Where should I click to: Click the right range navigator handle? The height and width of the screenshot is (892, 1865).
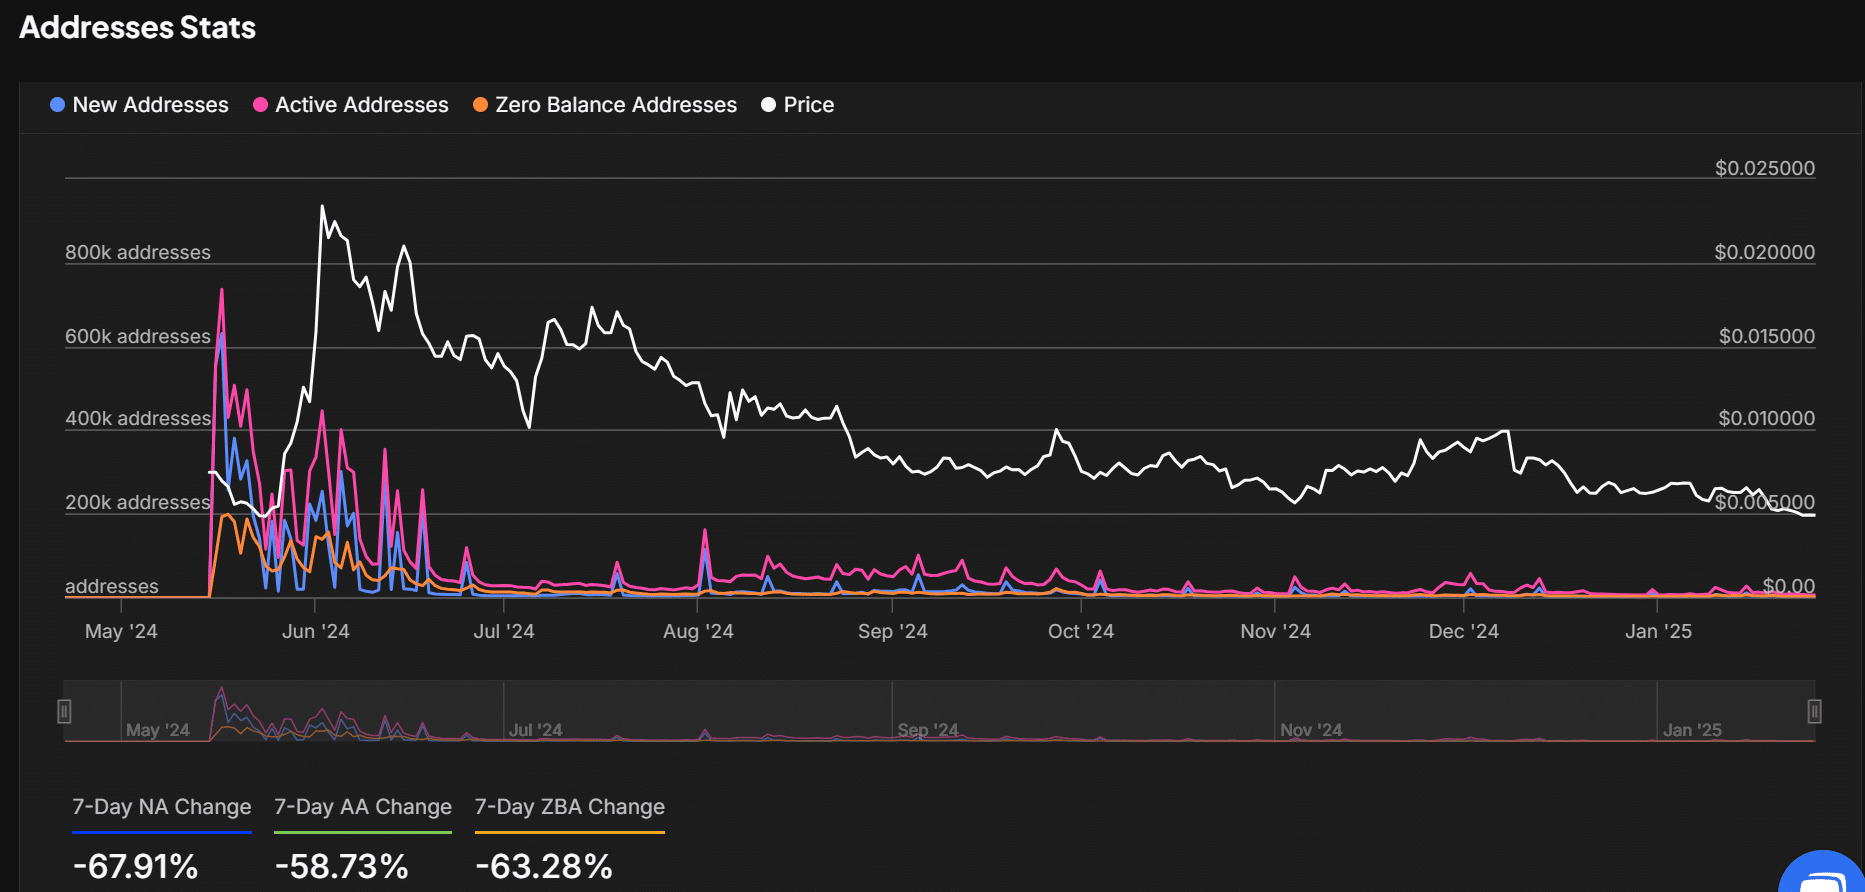(1814, 711)
